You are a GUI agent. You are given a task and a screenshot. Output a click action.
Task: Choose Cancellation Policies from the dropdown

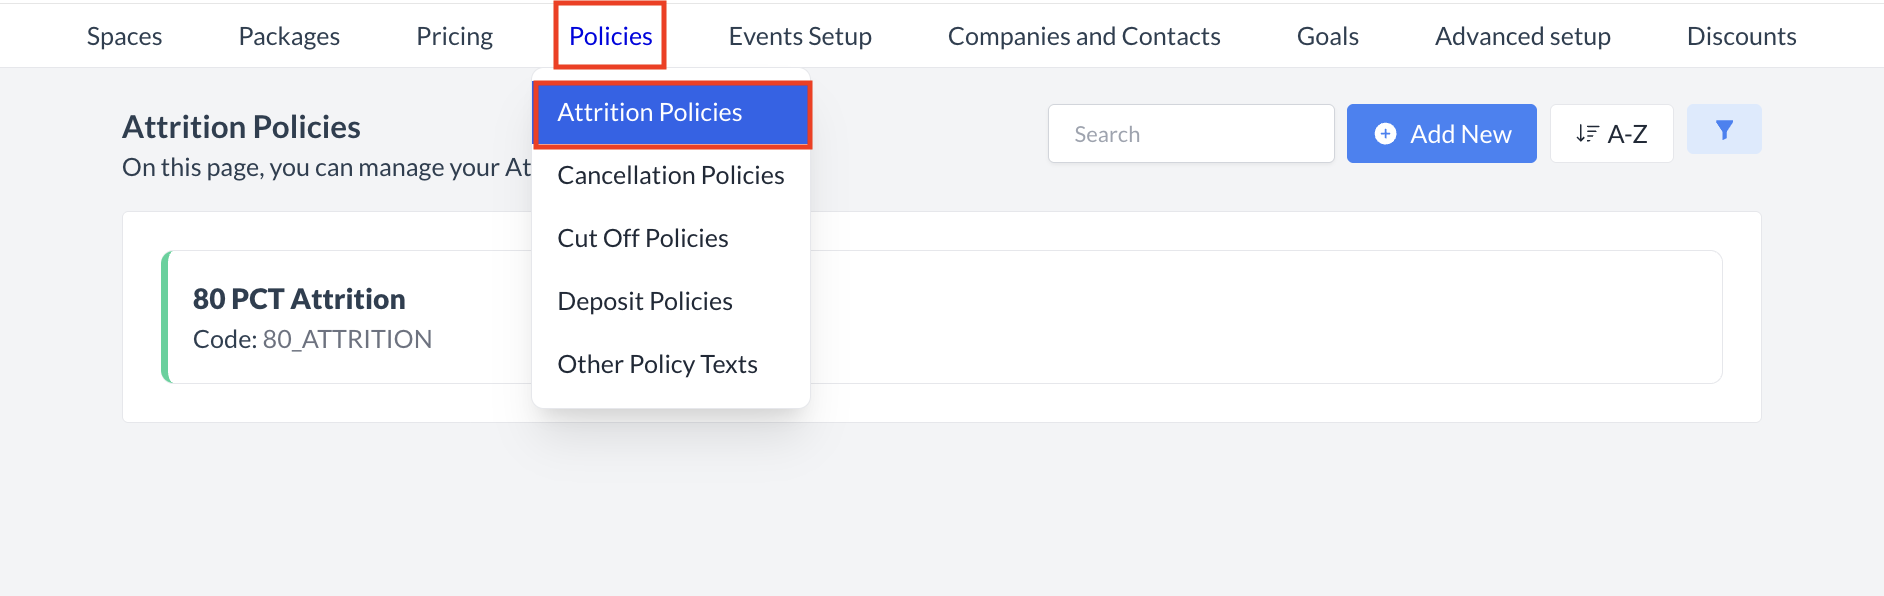pyautogui.click(x=670, y=175)
